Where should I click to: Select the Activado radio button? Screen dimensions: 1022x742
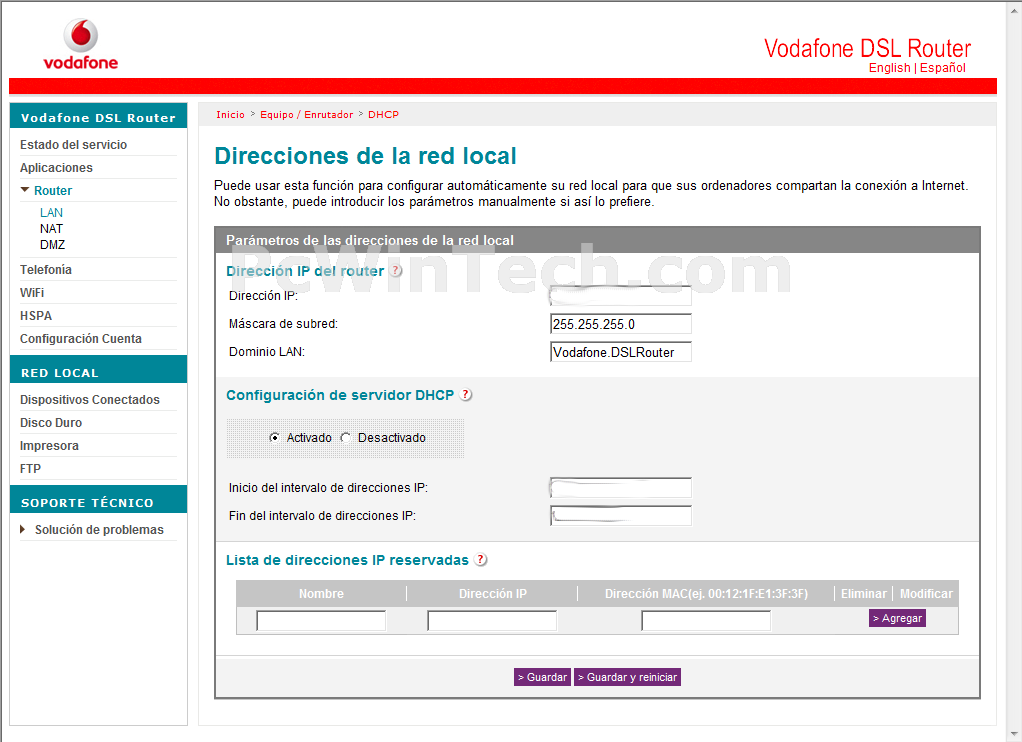pos(274,438)
